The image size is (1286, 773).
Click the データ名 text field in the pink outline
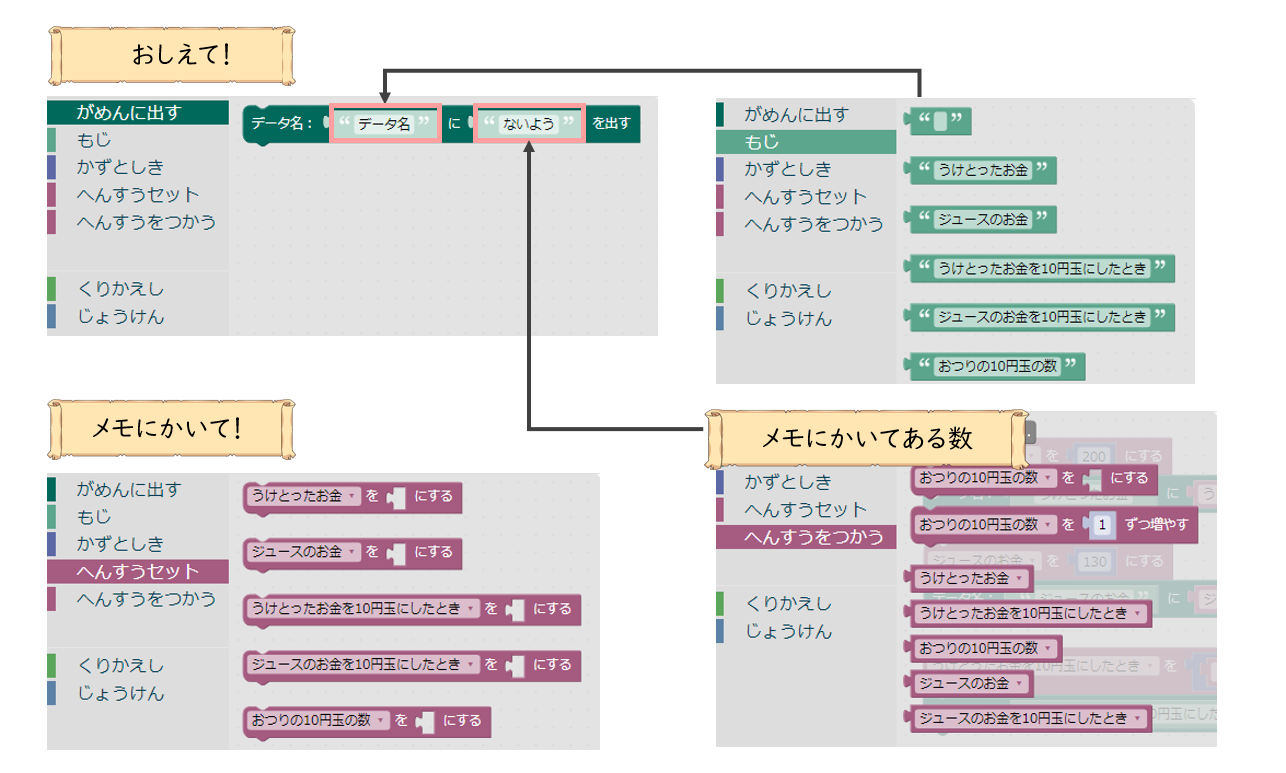[x=384, y=124]
